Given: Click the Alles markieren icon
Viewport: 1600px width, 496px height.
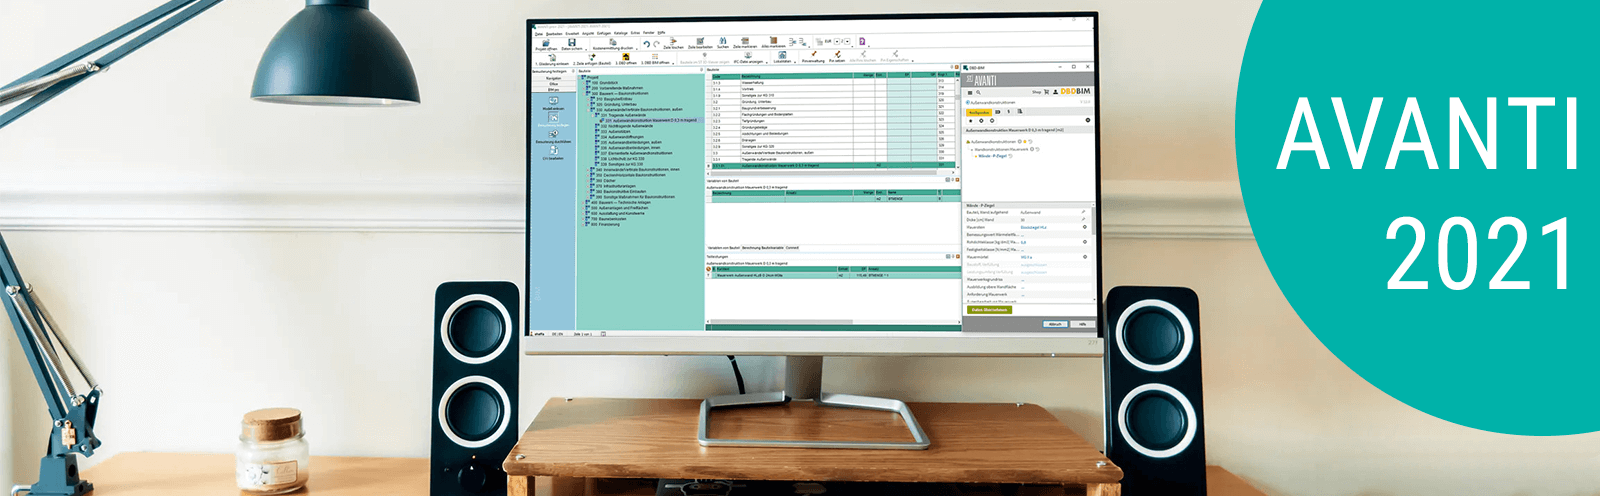Looking at the screenshot, I should click(774, 42).
